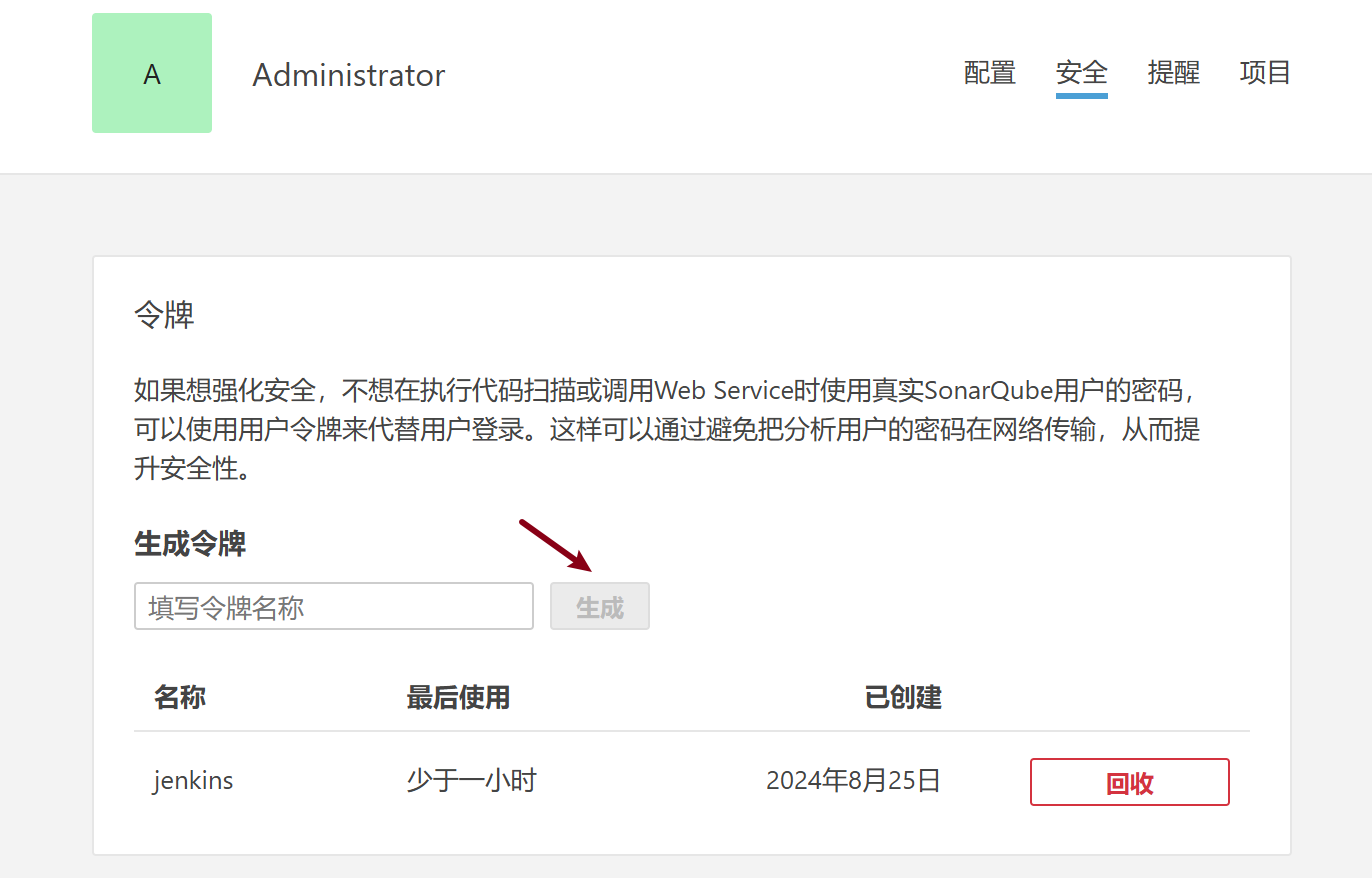Revoke the jenkins token with 回收
This screenshot has width=1372, height=878.
[x=1130, y=782]
